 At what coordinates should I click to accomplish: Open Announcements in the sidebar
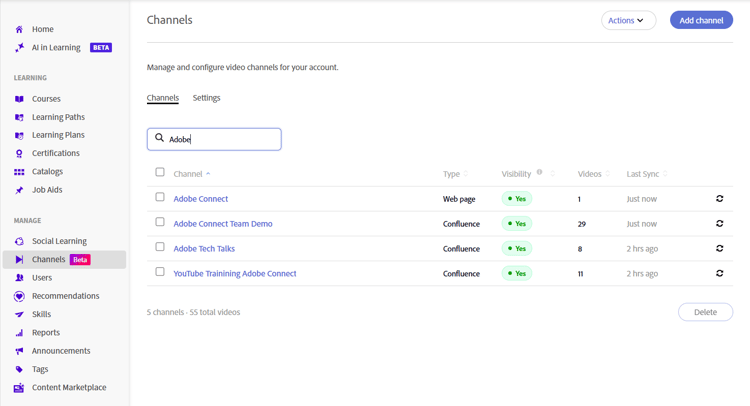pyautogui.click(x=61, y=351)
